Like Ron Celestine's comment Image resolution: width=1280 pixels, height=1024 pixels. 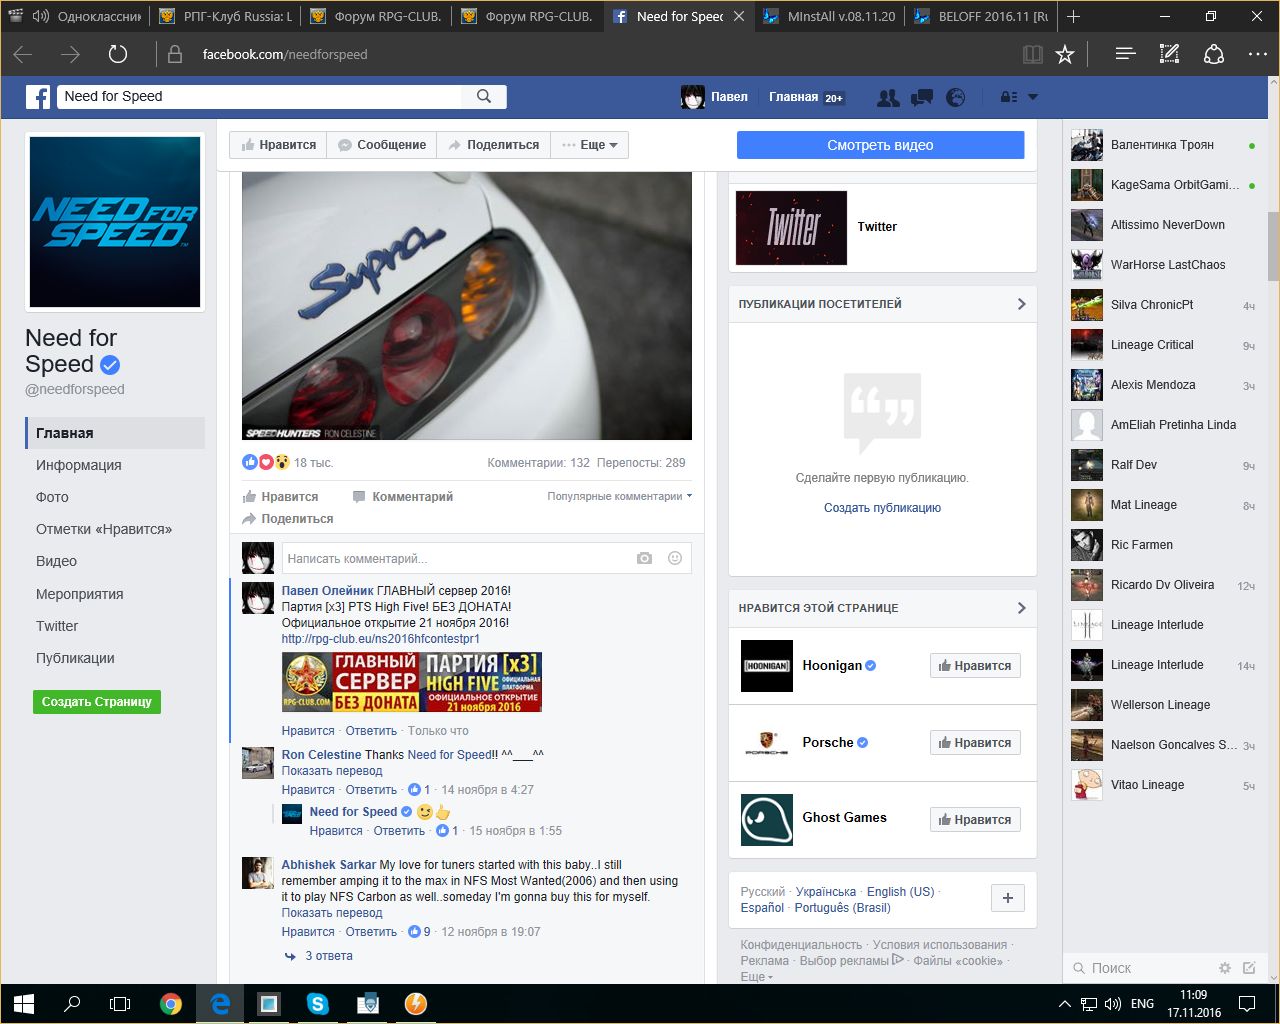(x=308, y=790)
